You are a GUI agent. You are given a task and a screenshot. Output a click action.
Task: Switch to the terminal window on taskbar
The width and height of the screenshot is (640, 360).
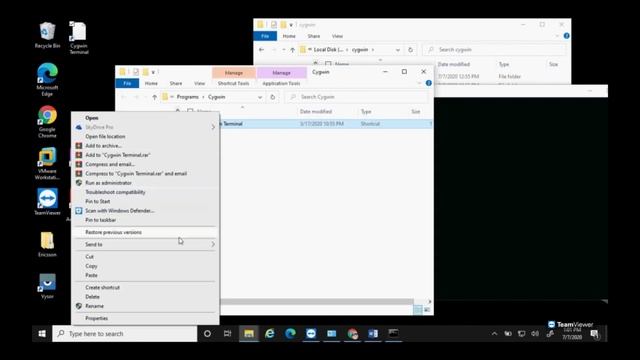coord(393,333)
